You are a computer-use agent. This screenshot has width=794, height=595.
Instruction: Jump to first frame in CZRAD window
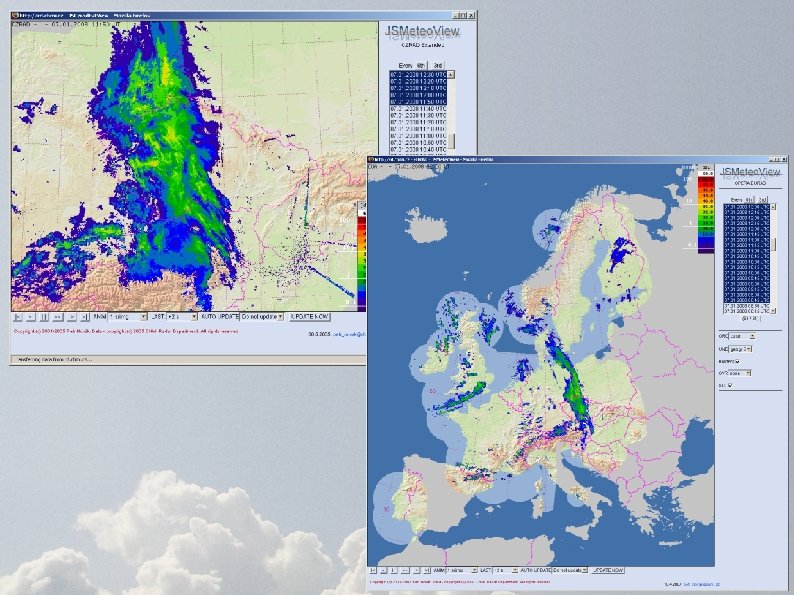[x=18, y=317]
